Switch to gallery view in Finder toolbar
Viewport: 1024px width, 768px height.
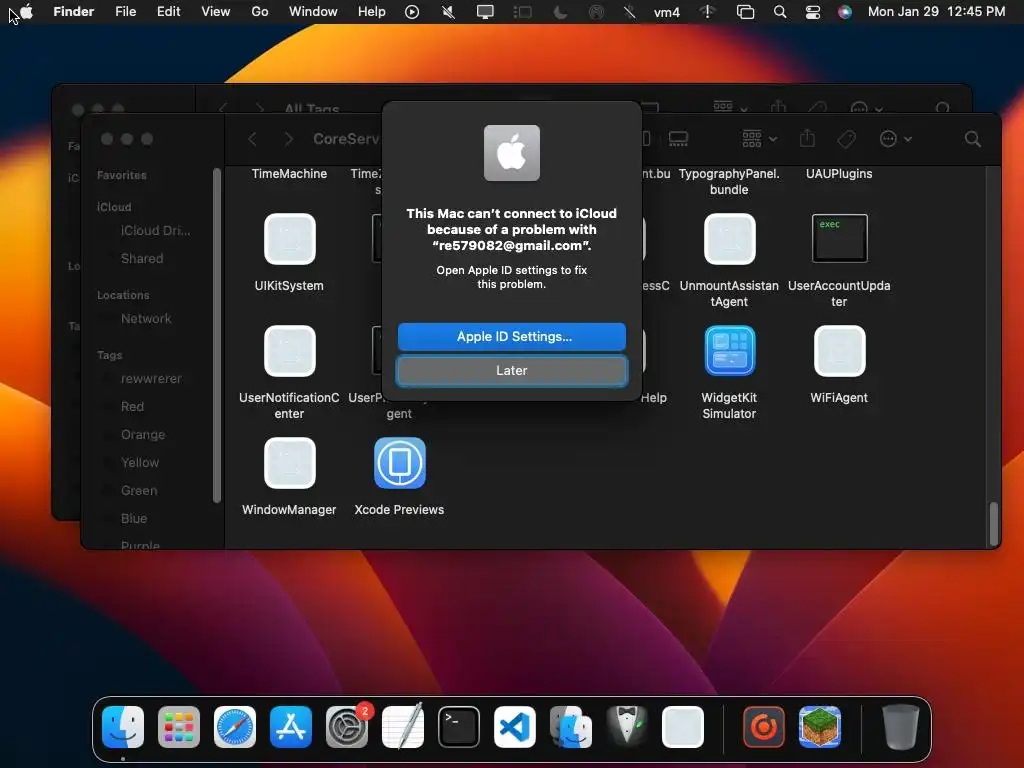pos(679,138)
